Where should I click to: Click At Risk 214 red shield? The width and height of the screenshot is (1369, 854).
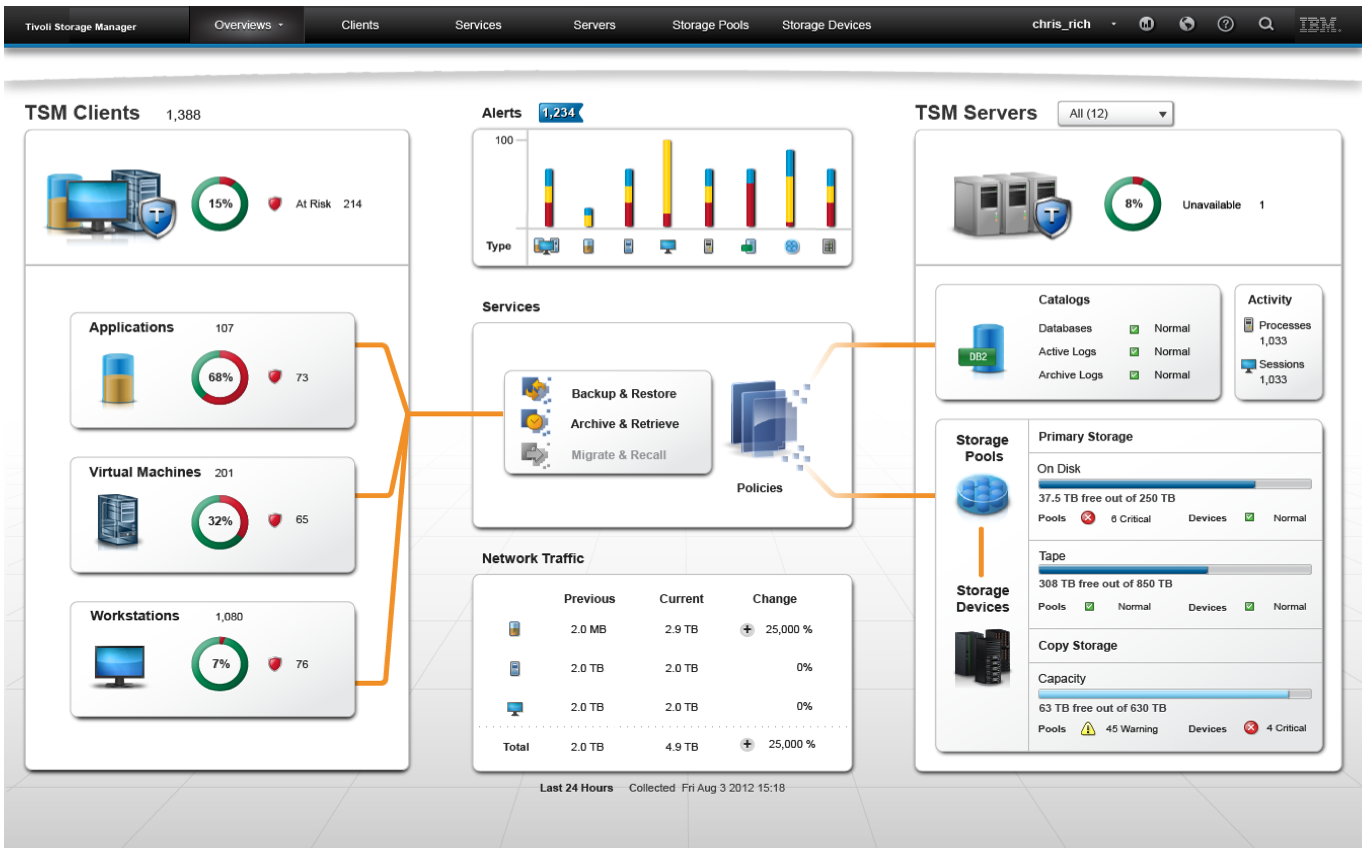pos(275,204)
